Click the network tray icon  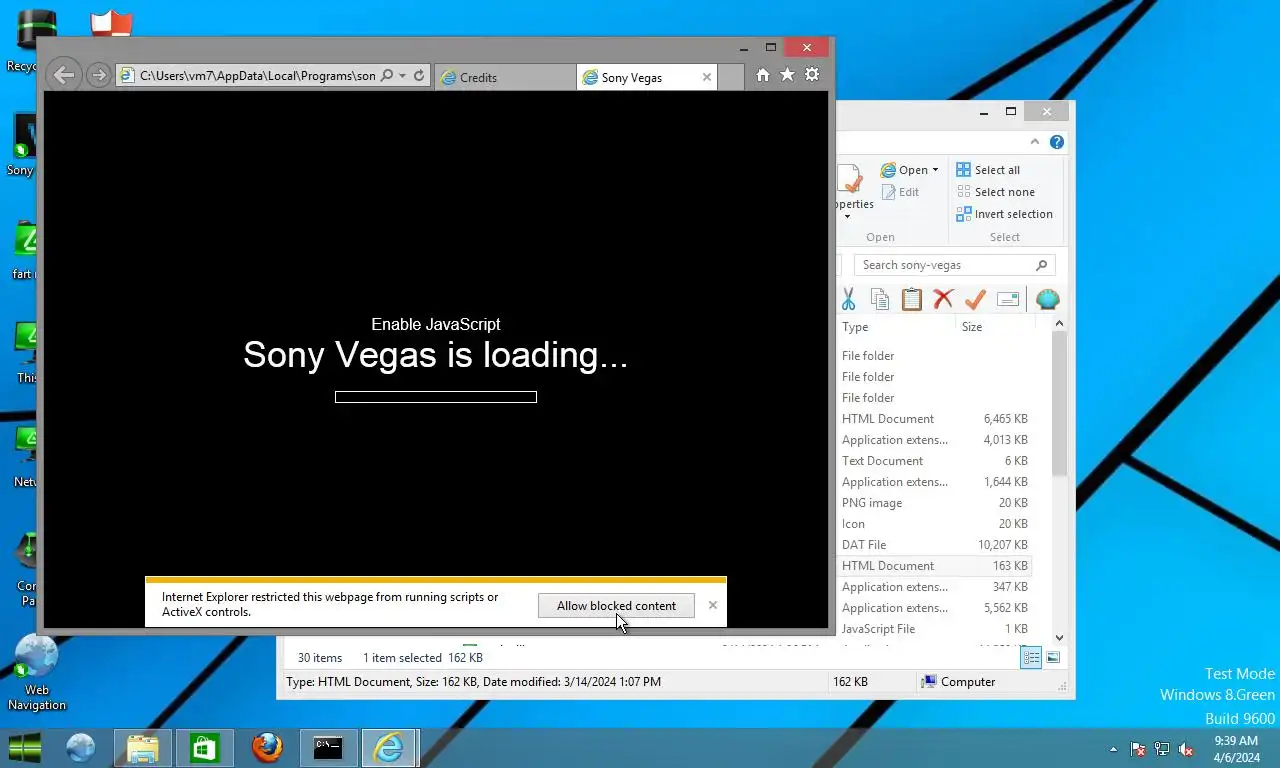tap(1162, 749)
